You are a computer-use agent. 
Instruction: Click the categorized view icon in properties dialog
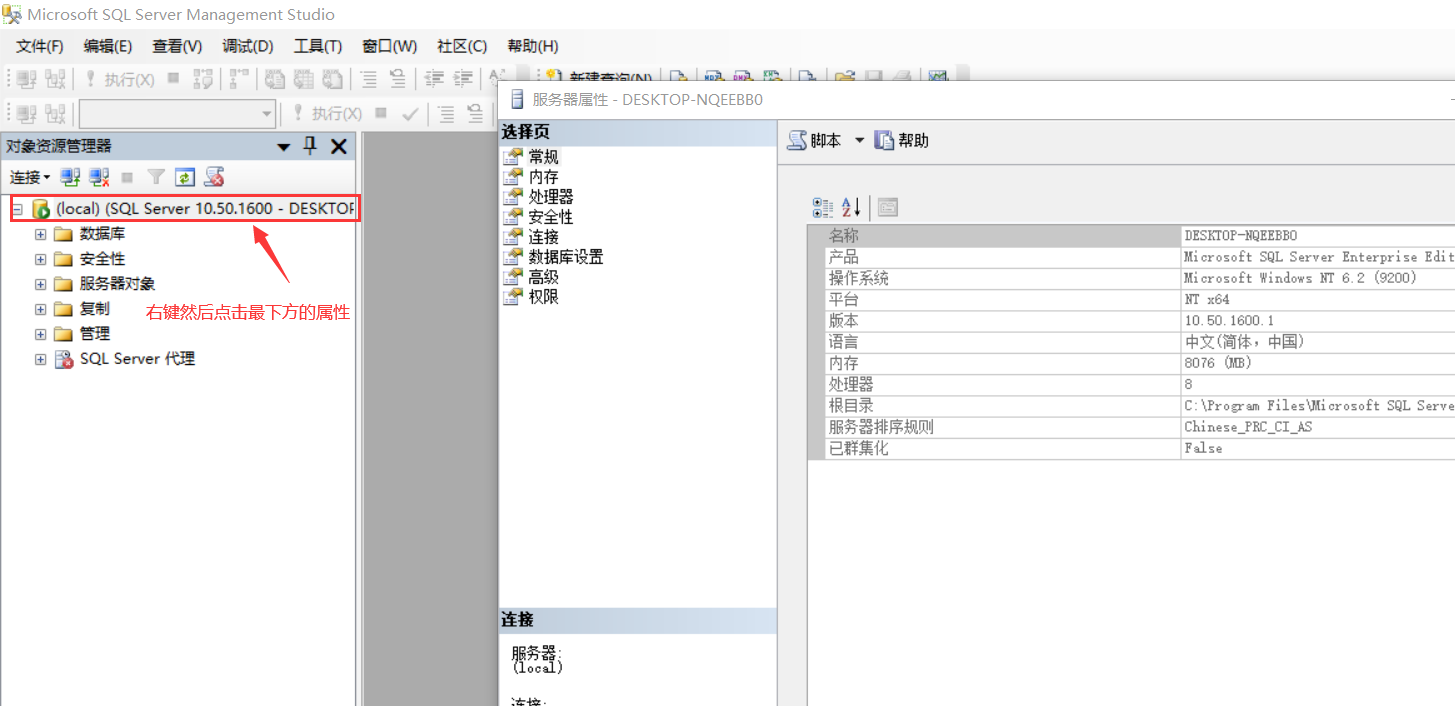click(822, 206)
